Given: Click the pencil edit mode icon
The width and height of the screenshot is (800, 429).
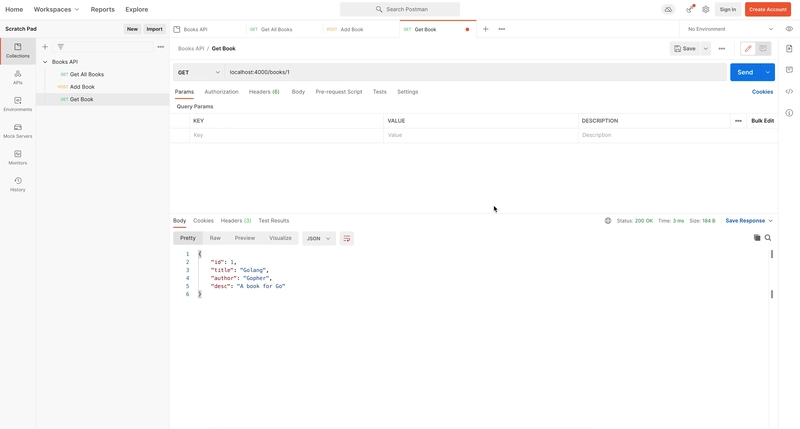Looking at the screenshot, I should coord(748,48).
